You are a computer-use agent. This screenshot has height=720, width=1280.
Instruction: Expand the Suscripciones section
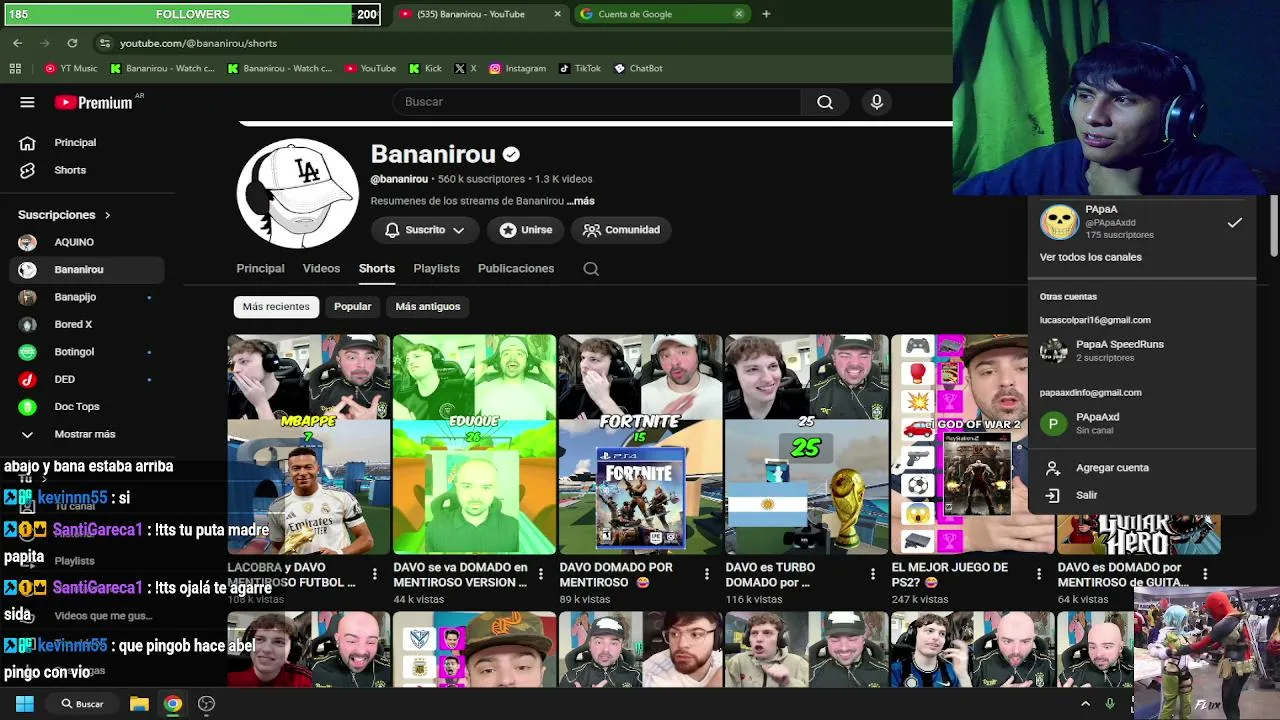(64, 215)
